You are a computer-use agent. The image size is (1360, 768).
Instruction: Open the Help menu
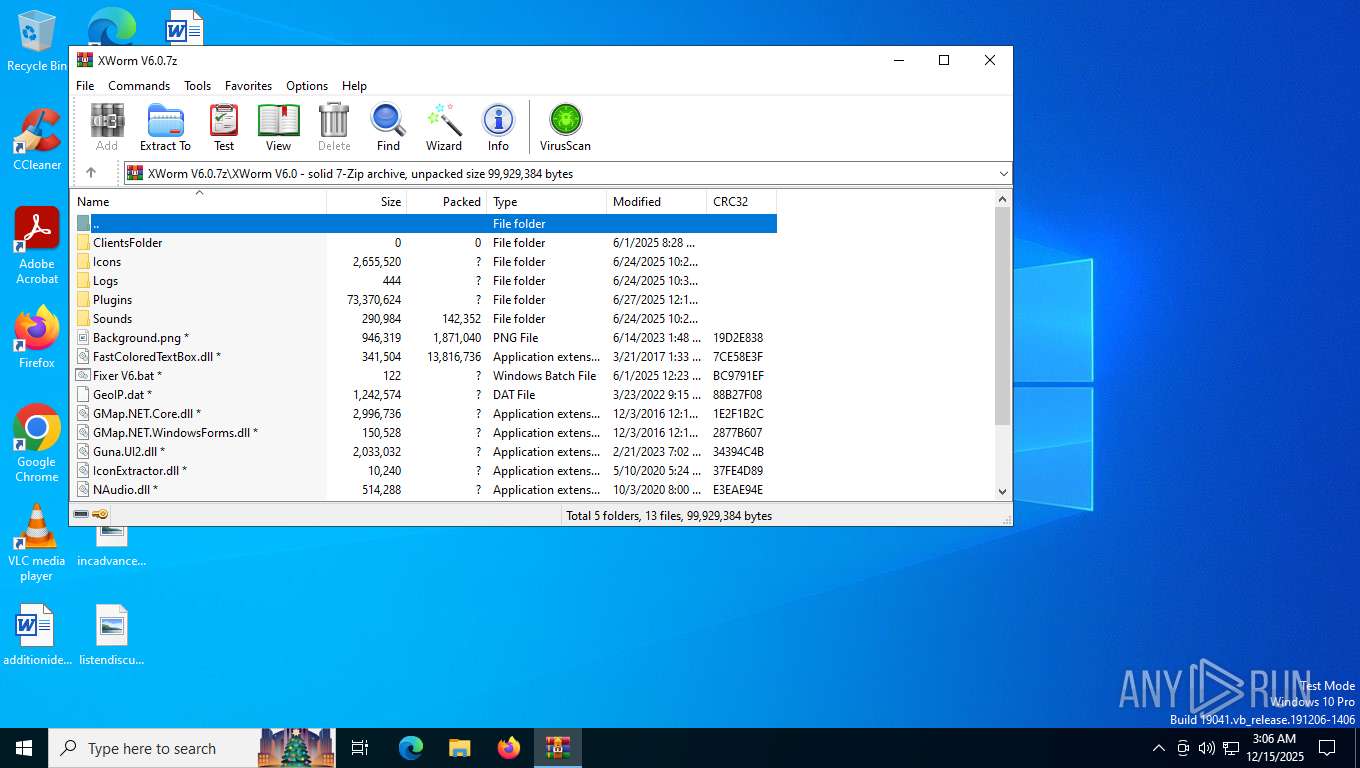tap(354, 86)
